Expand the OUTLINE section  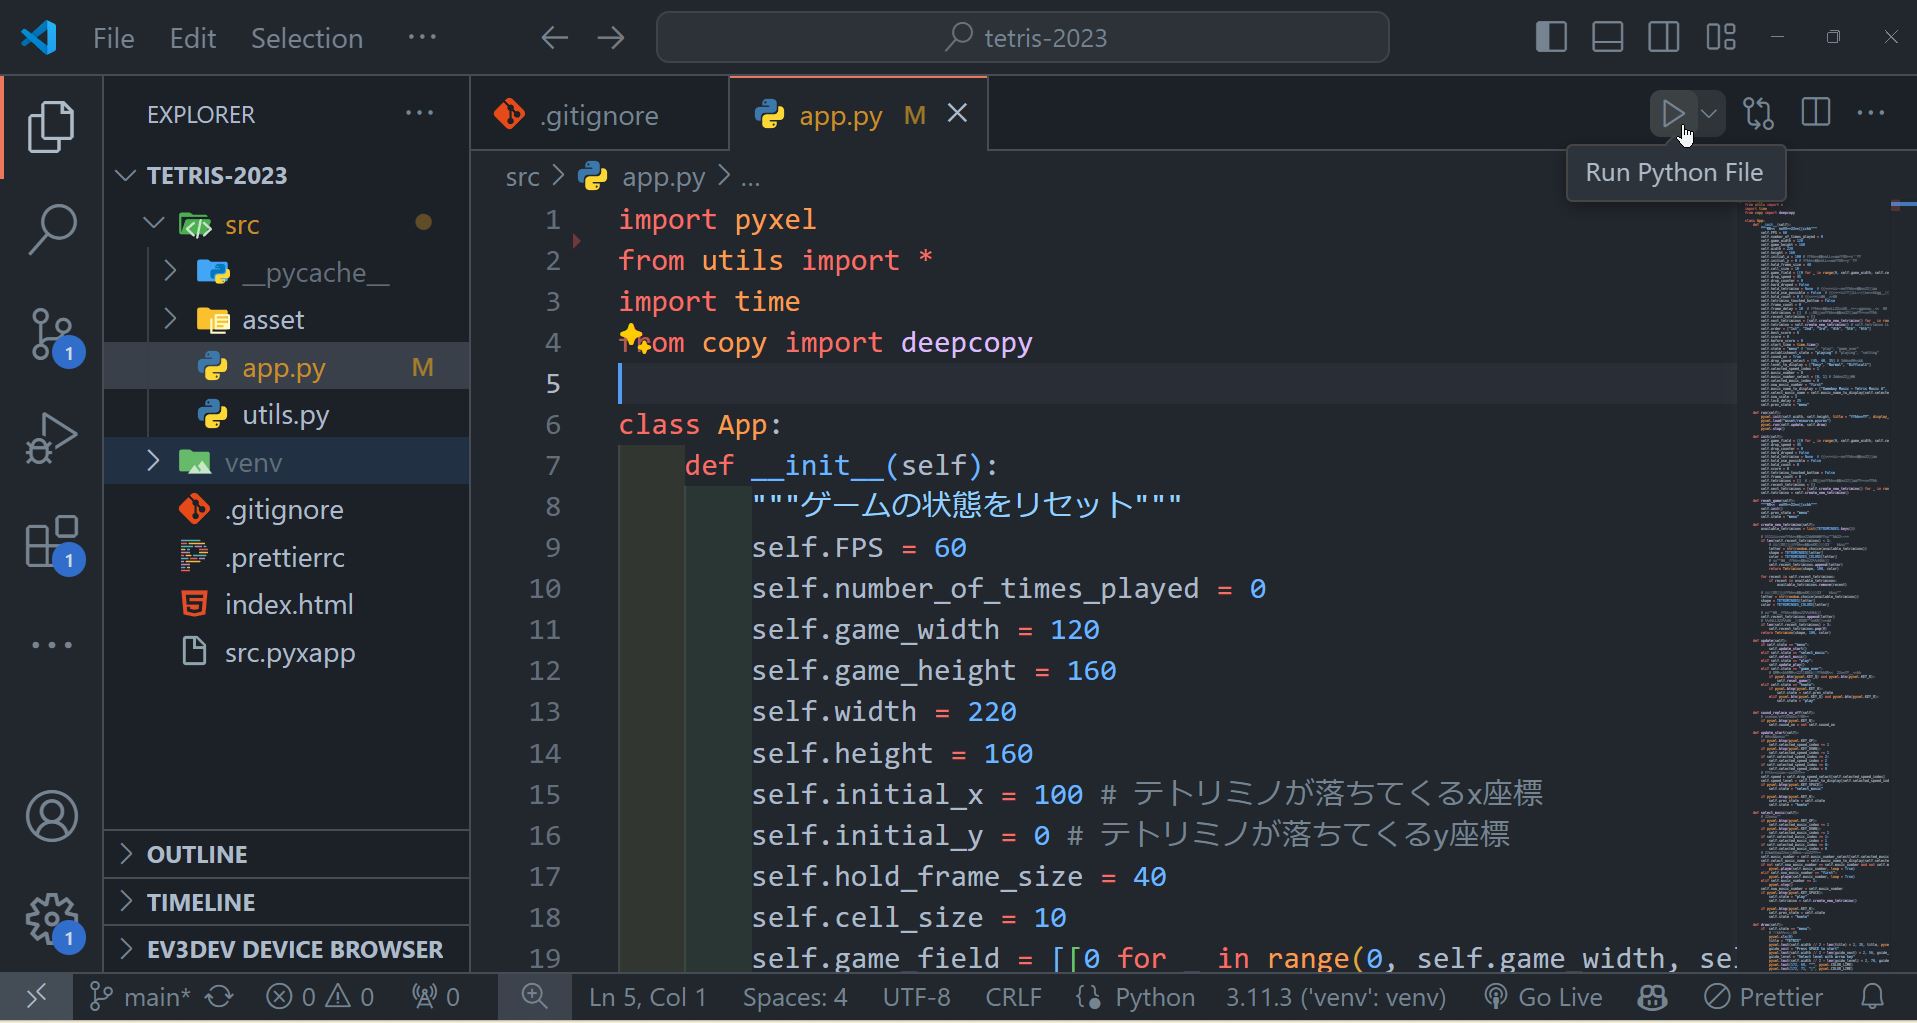[x=286, y=854]
